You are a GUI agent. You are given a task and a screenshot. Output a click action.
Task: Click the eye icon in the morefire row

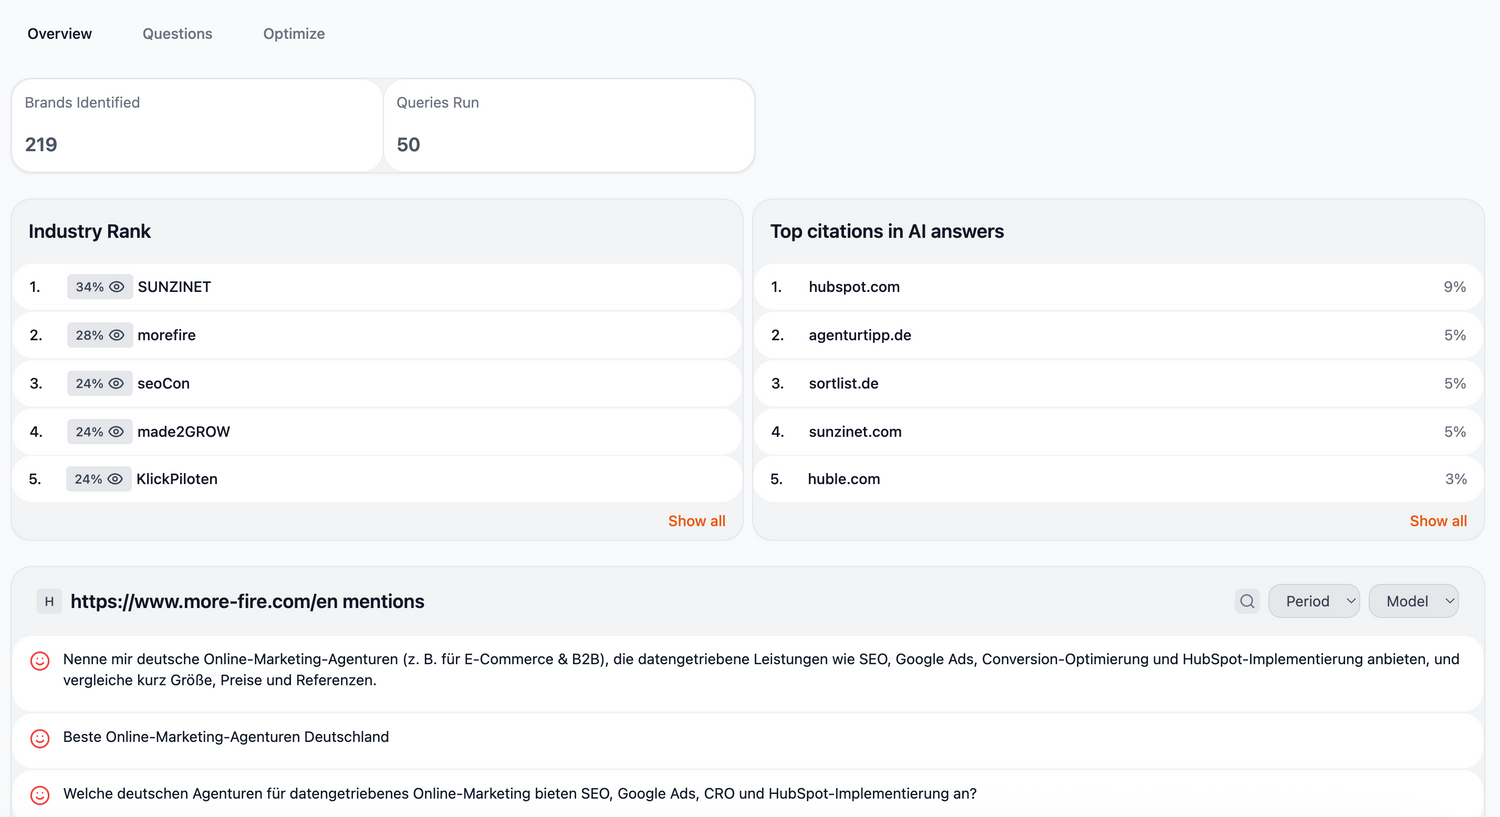(117, 335)
